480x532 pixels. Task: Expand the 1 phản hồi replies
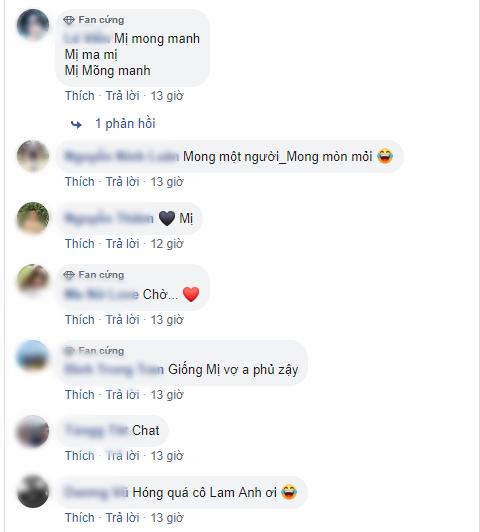coord(125,124)
